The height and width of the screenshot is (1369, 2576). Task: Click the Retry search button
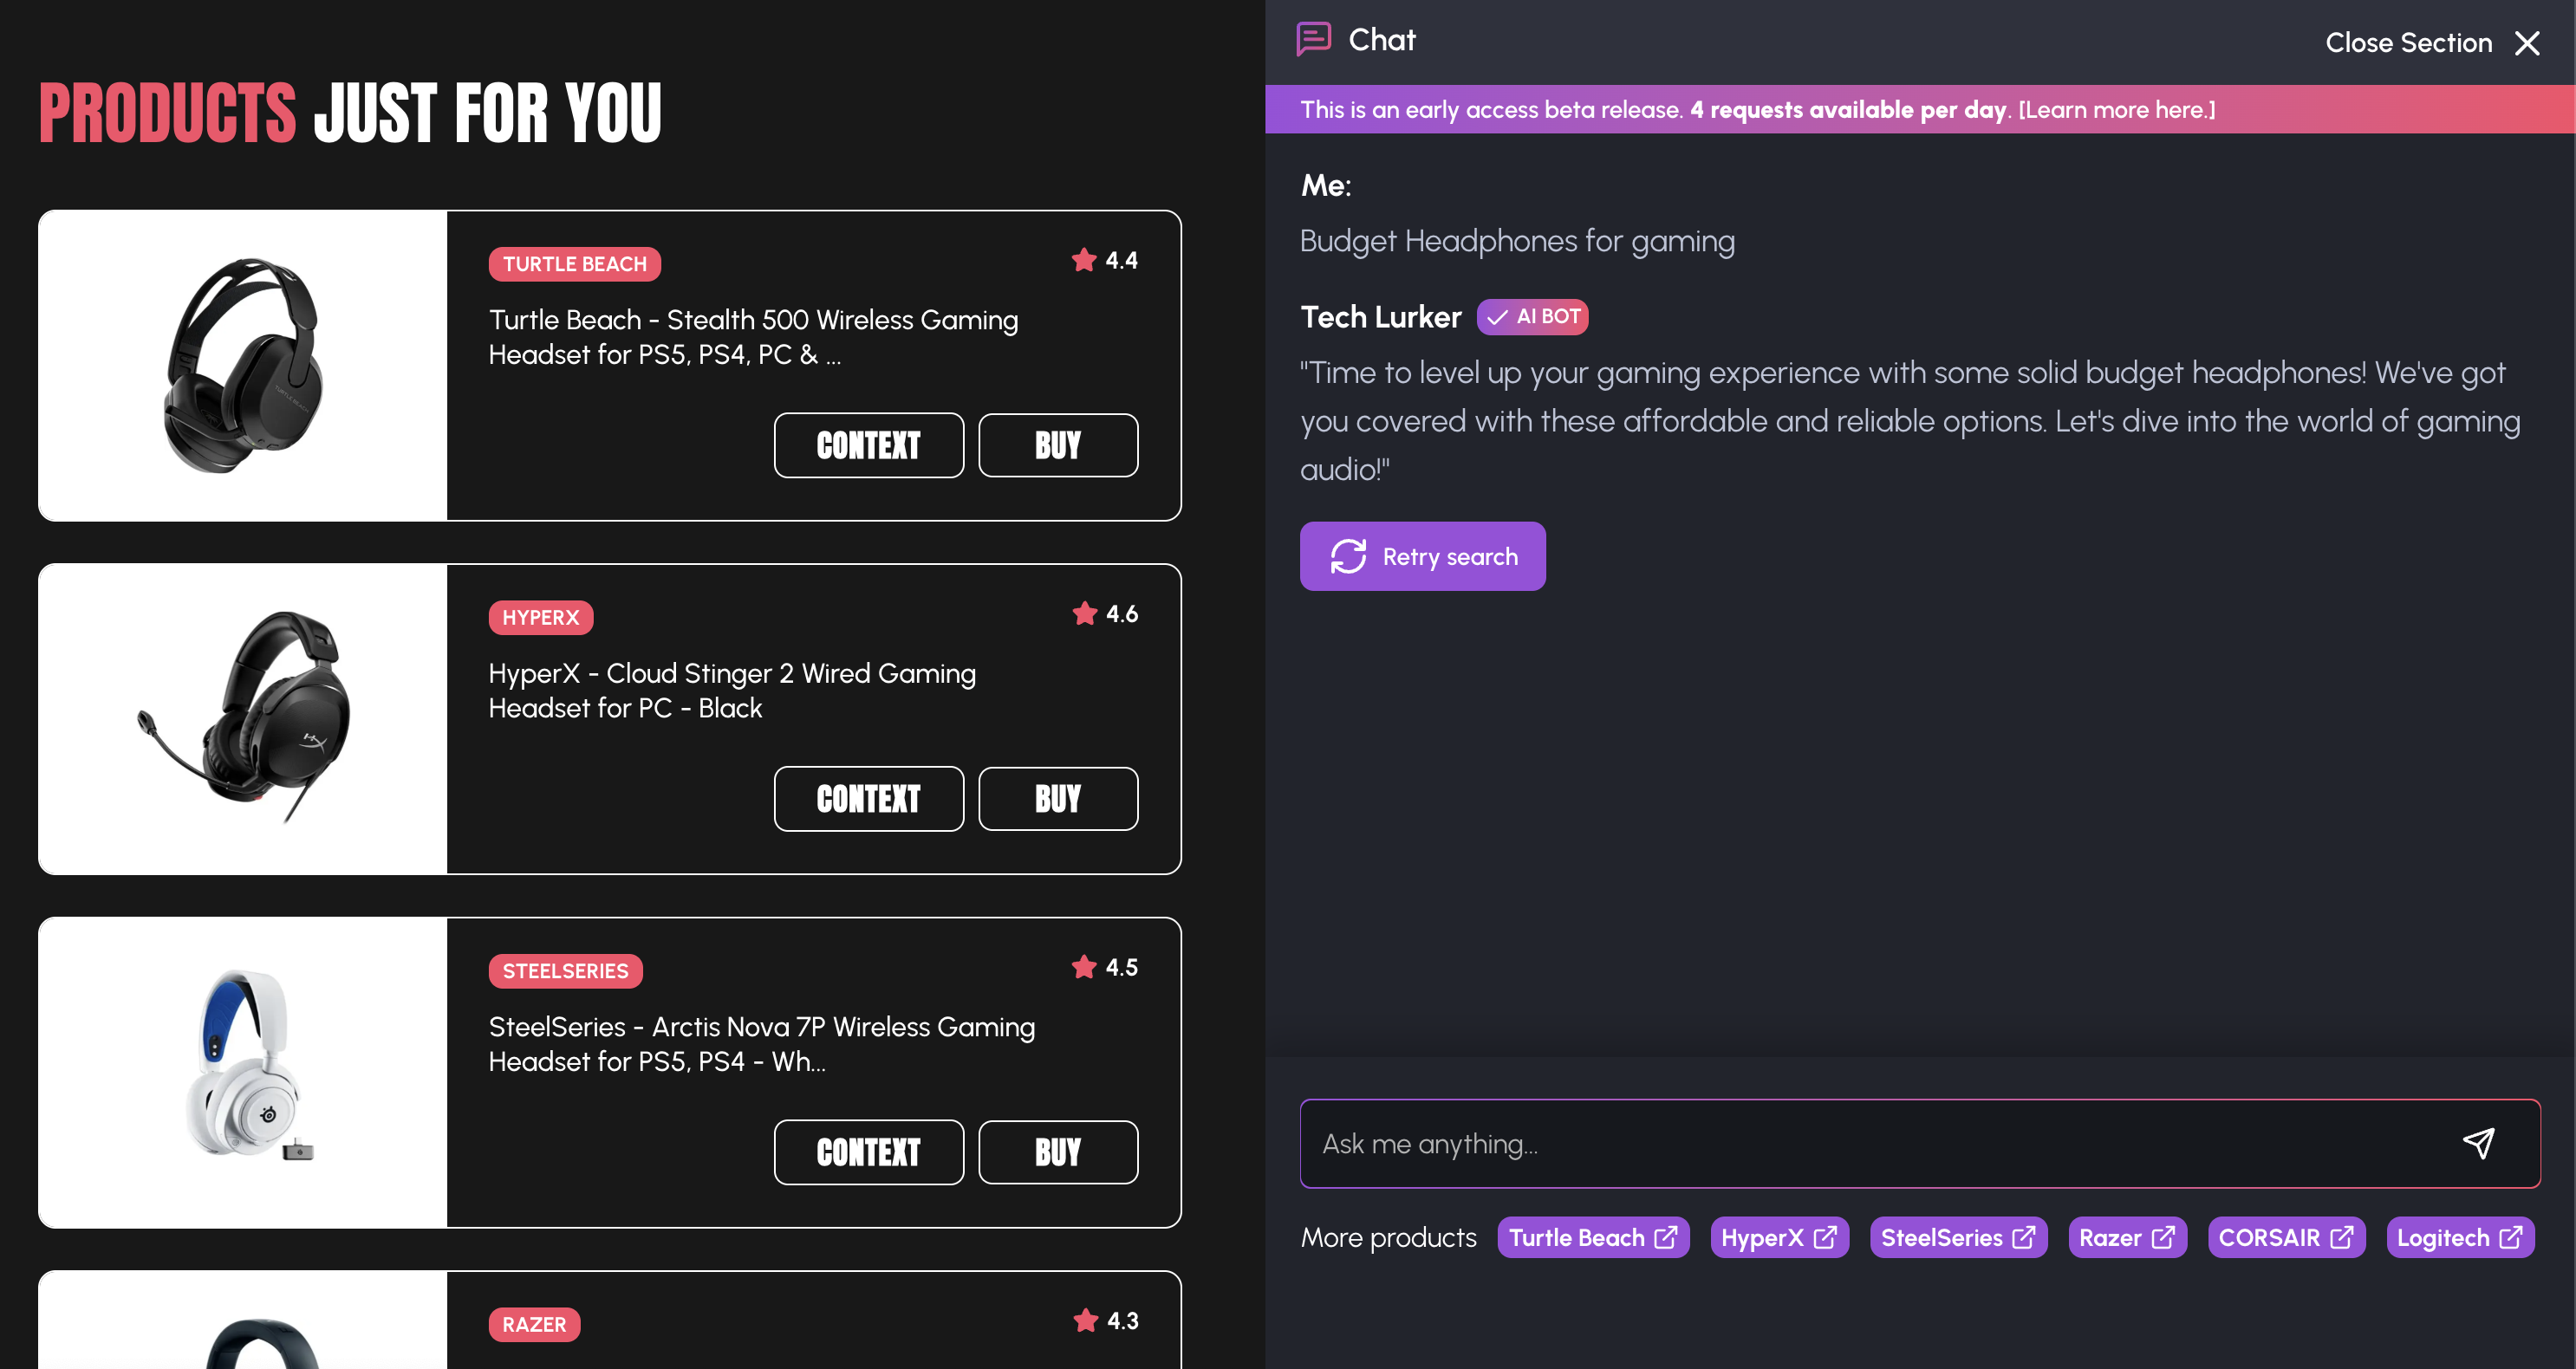[x=1422, y=556]
